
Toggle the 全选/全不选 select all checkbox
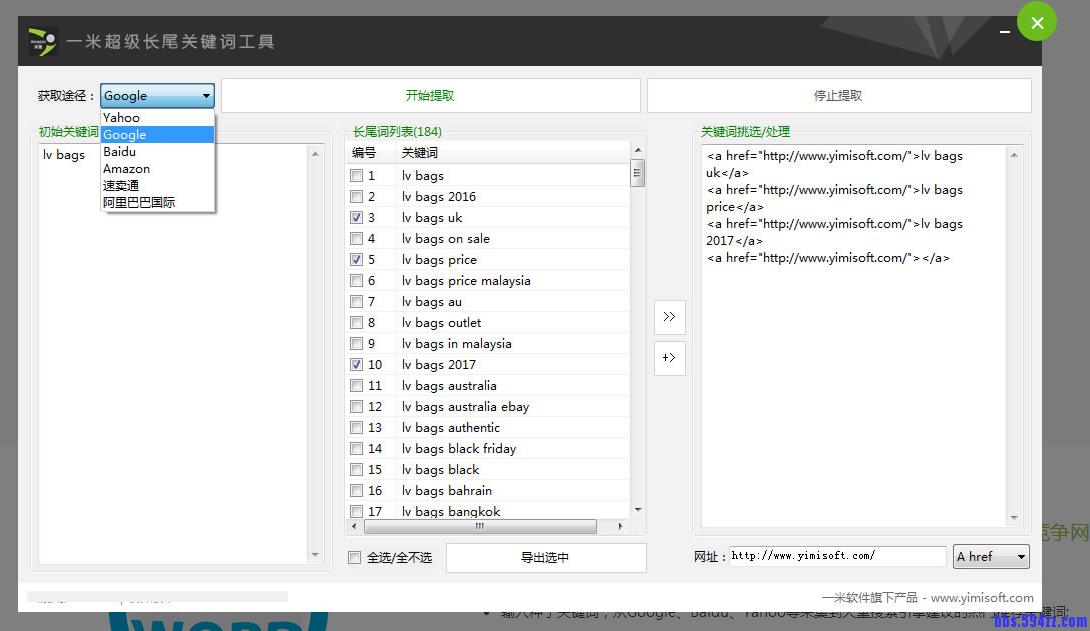coord(354,557)
